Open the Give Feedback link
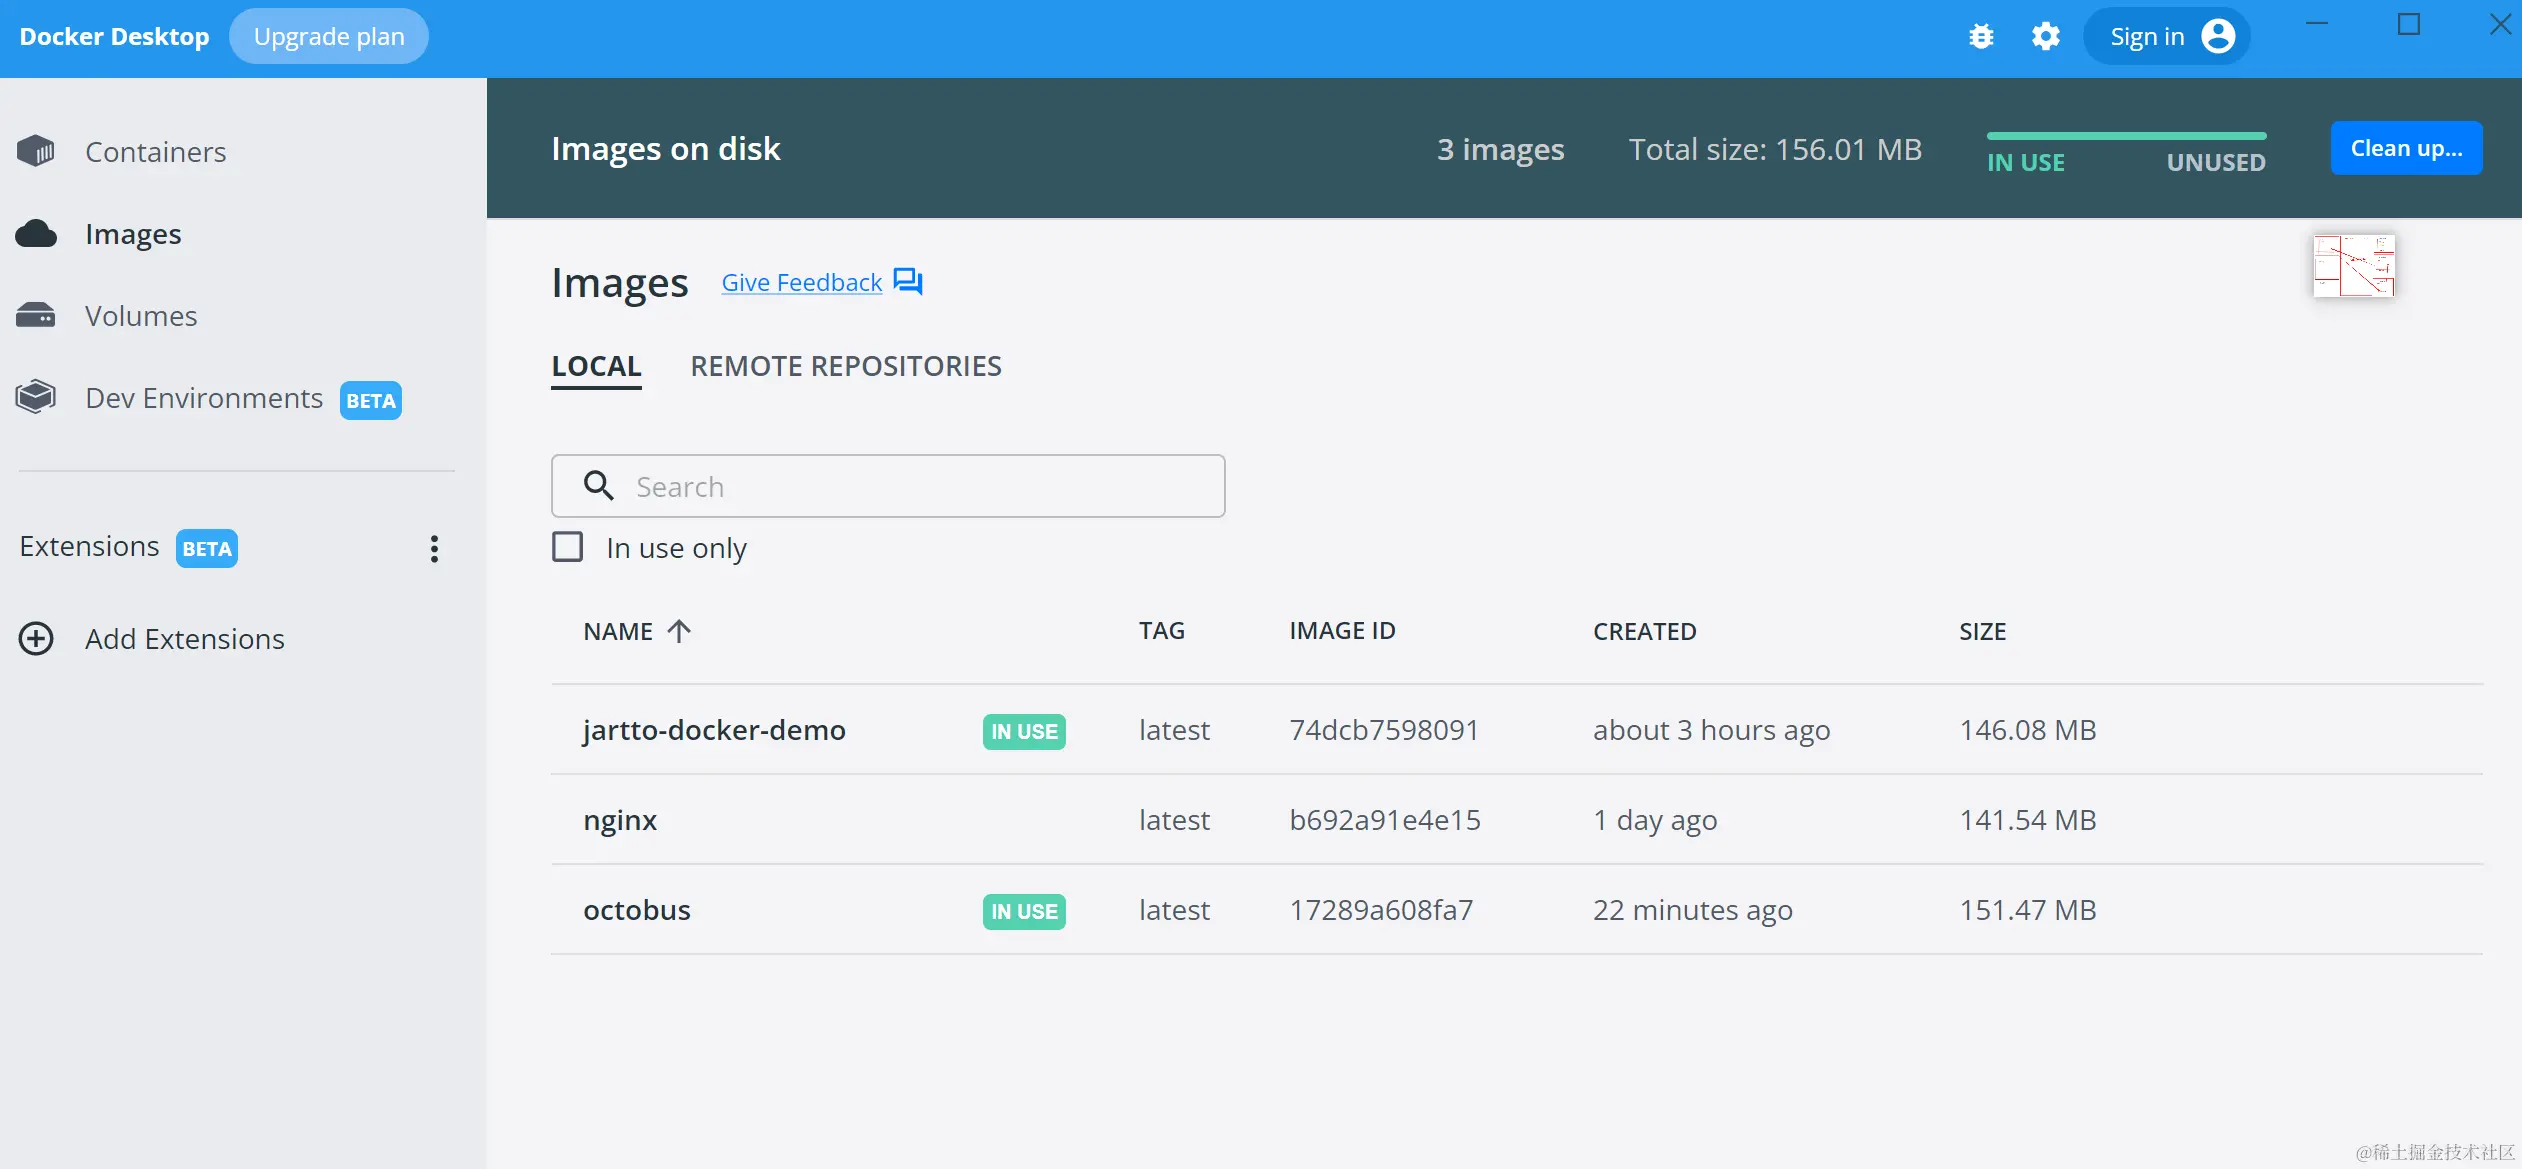Screen dimensions: 2522x1169 click(802, 283)
